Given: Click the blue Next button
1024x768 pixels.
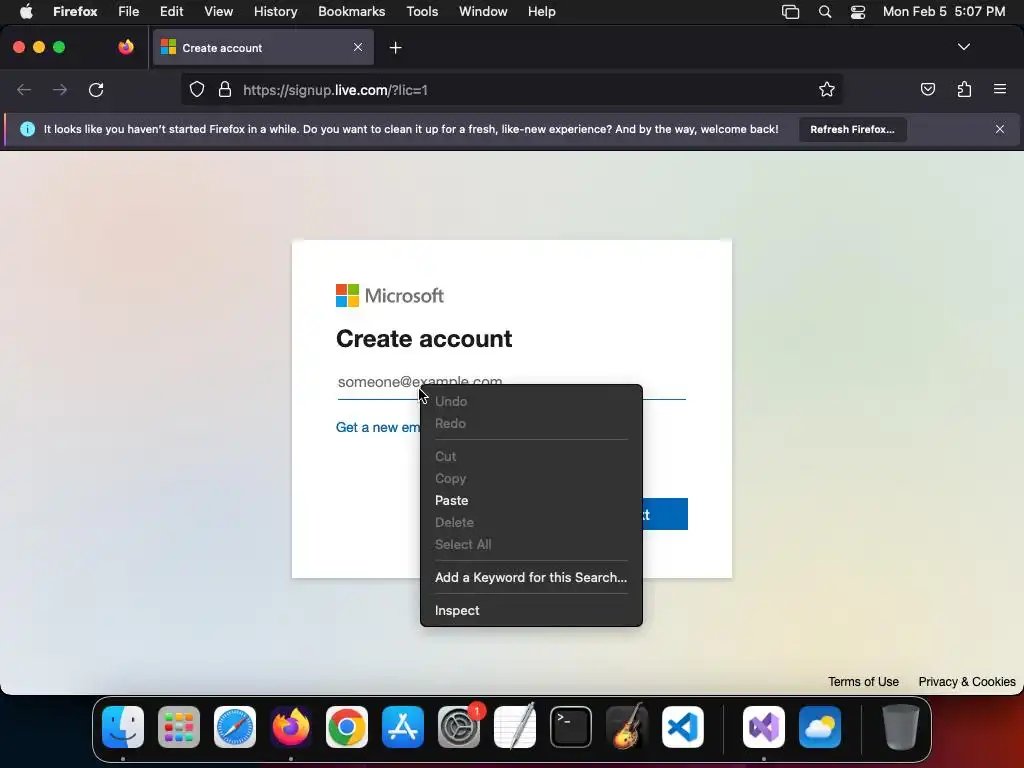Looking at the screenshot, I should click(665, 514).
